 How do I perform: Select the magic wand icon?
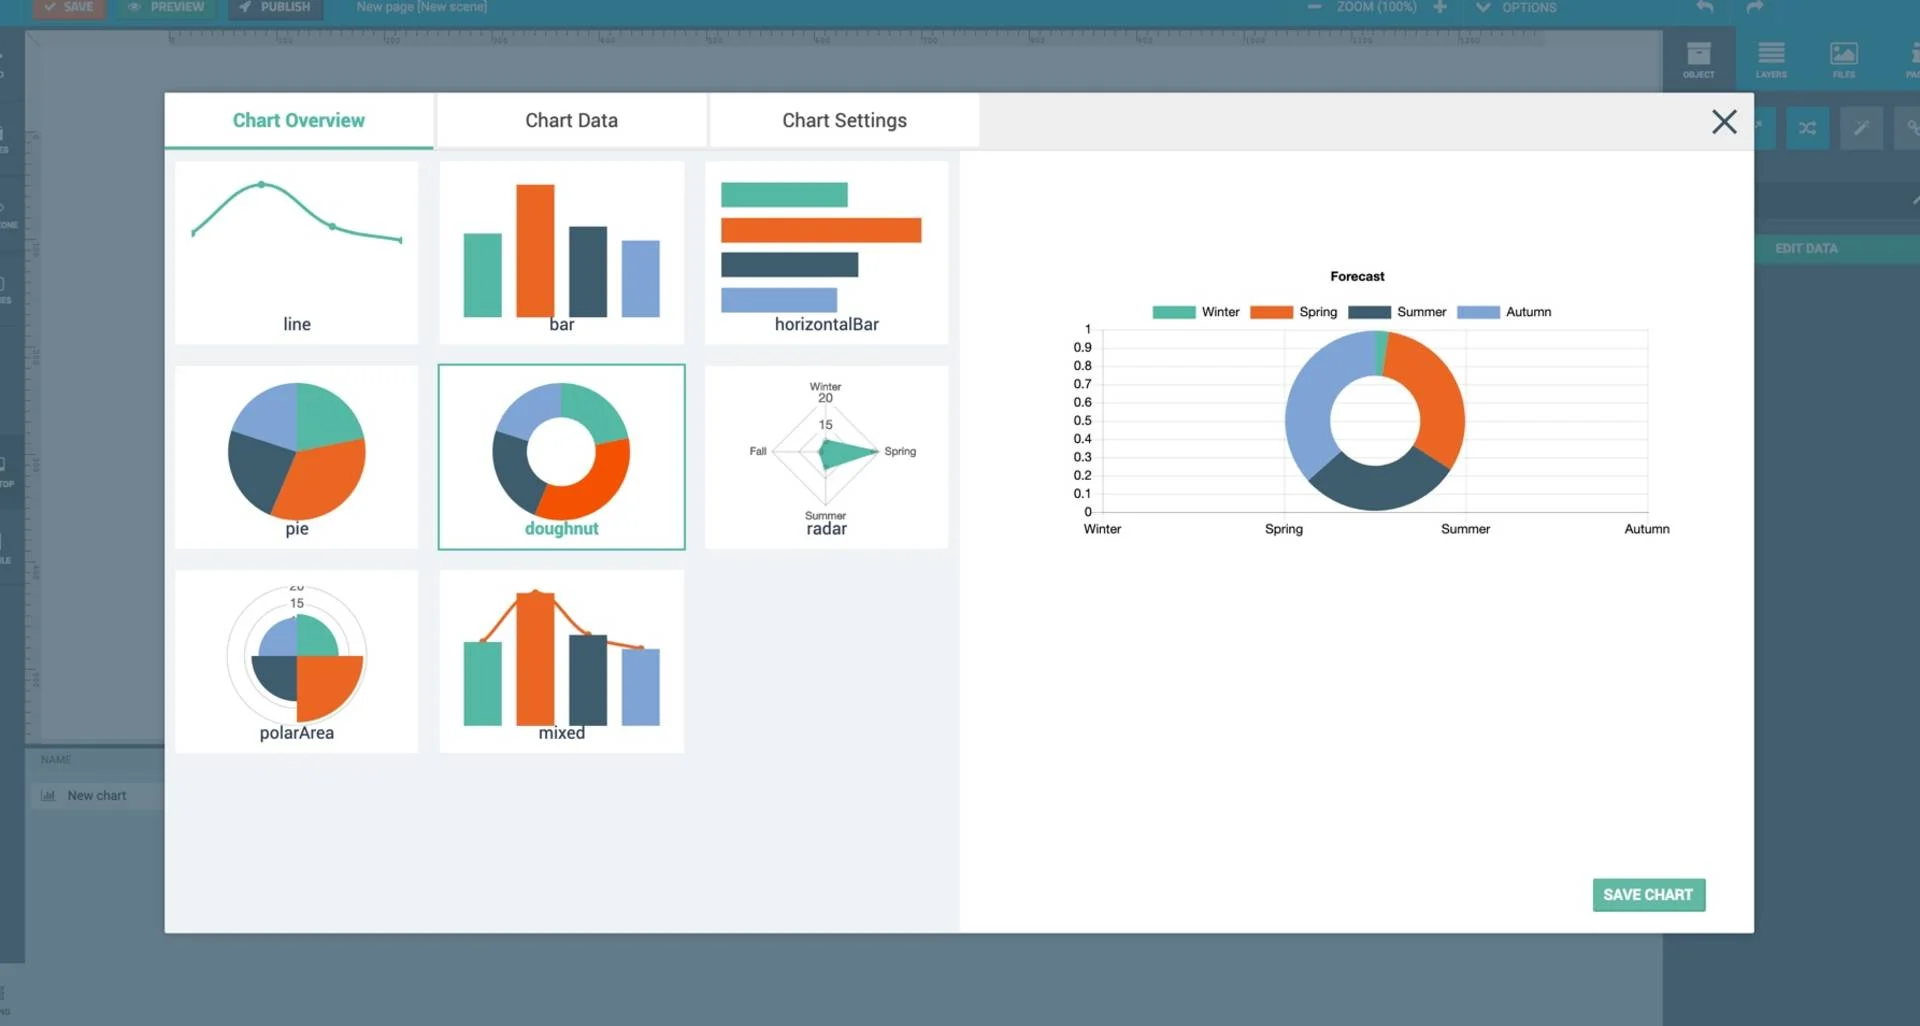tap(1861, 127)
